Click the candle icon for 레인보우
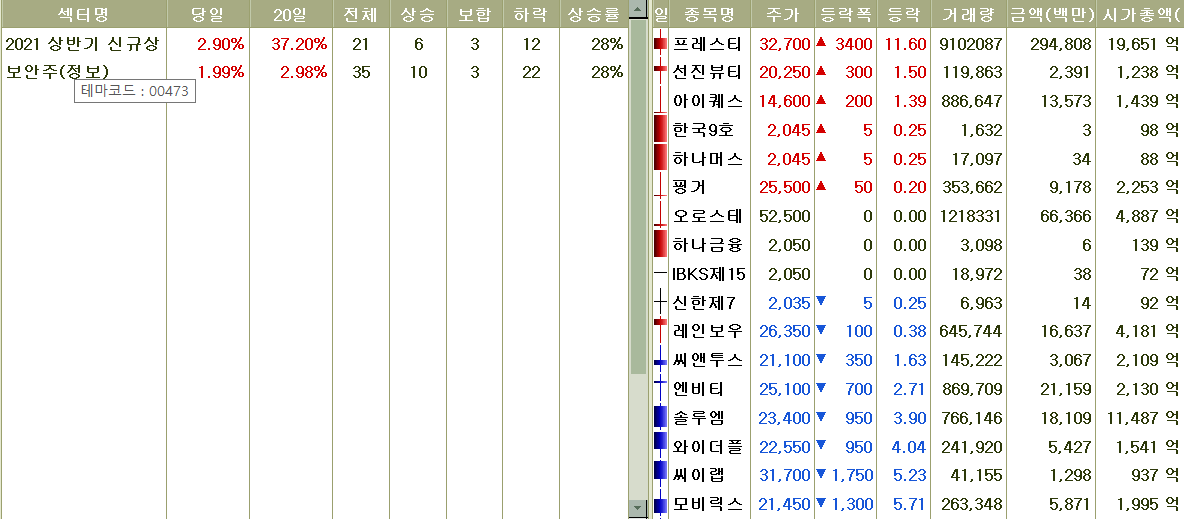The image size is (1184, 519). [x=661, y=331]
